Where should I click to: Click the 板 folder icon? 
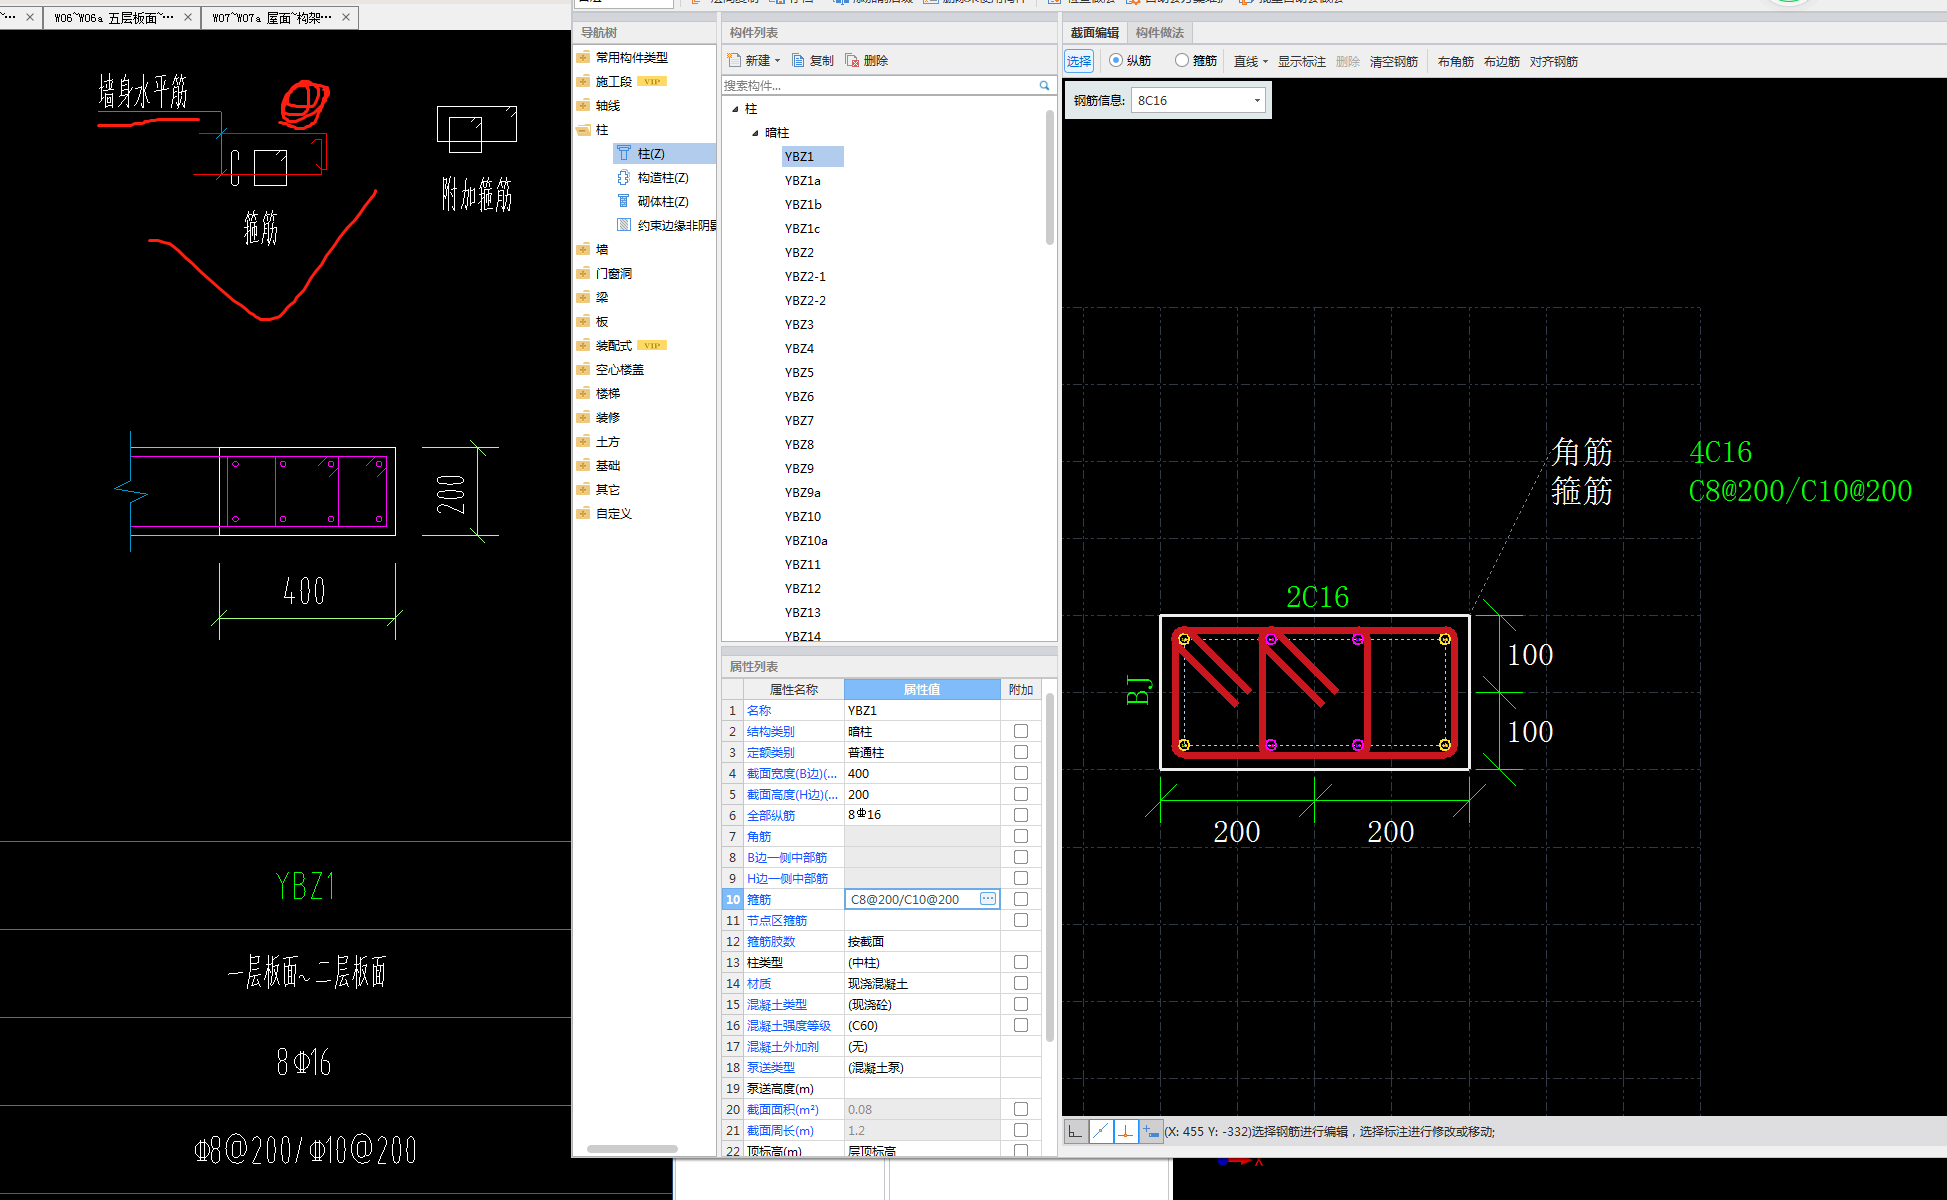click(583, 321)
